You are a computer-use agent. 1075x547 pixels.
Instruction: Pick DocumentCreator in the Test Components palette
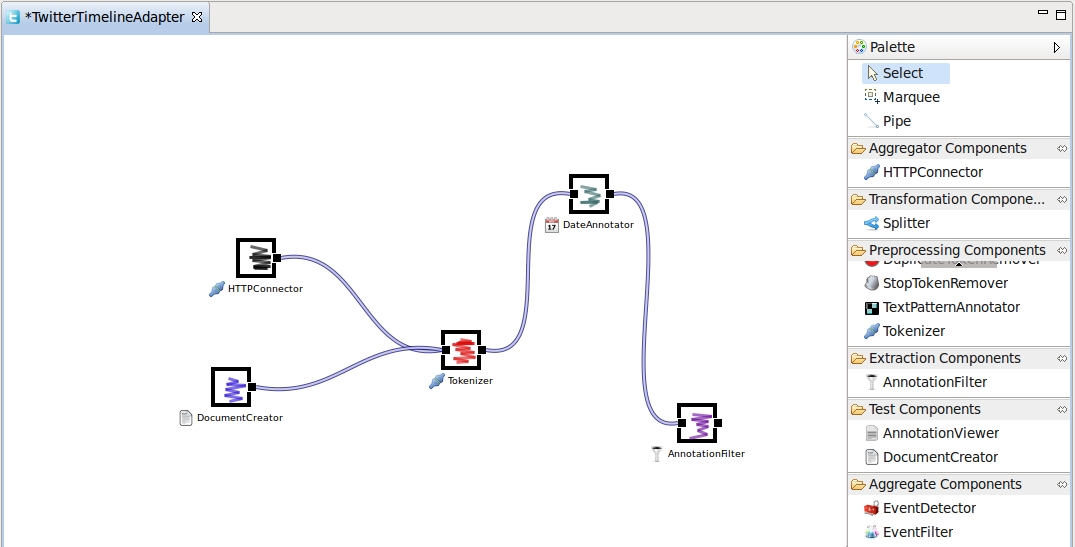[931, 457]
